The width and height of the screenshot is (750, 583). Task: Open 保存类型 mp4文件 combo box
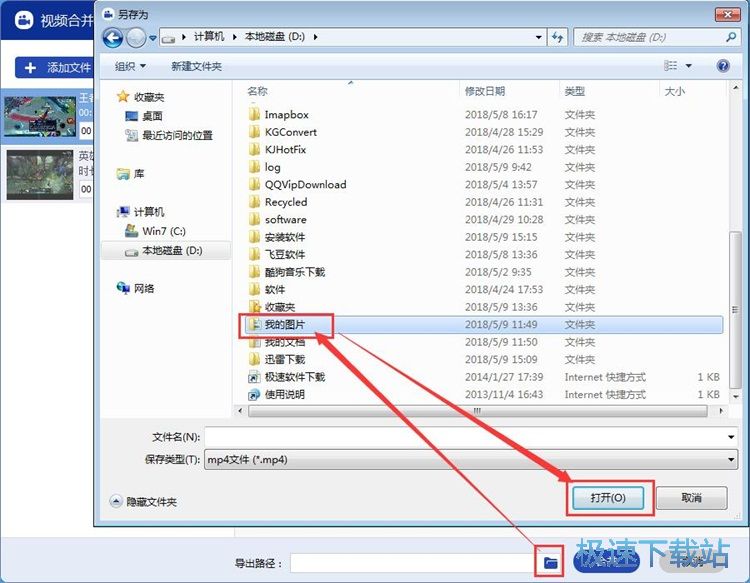click(471, 460)
